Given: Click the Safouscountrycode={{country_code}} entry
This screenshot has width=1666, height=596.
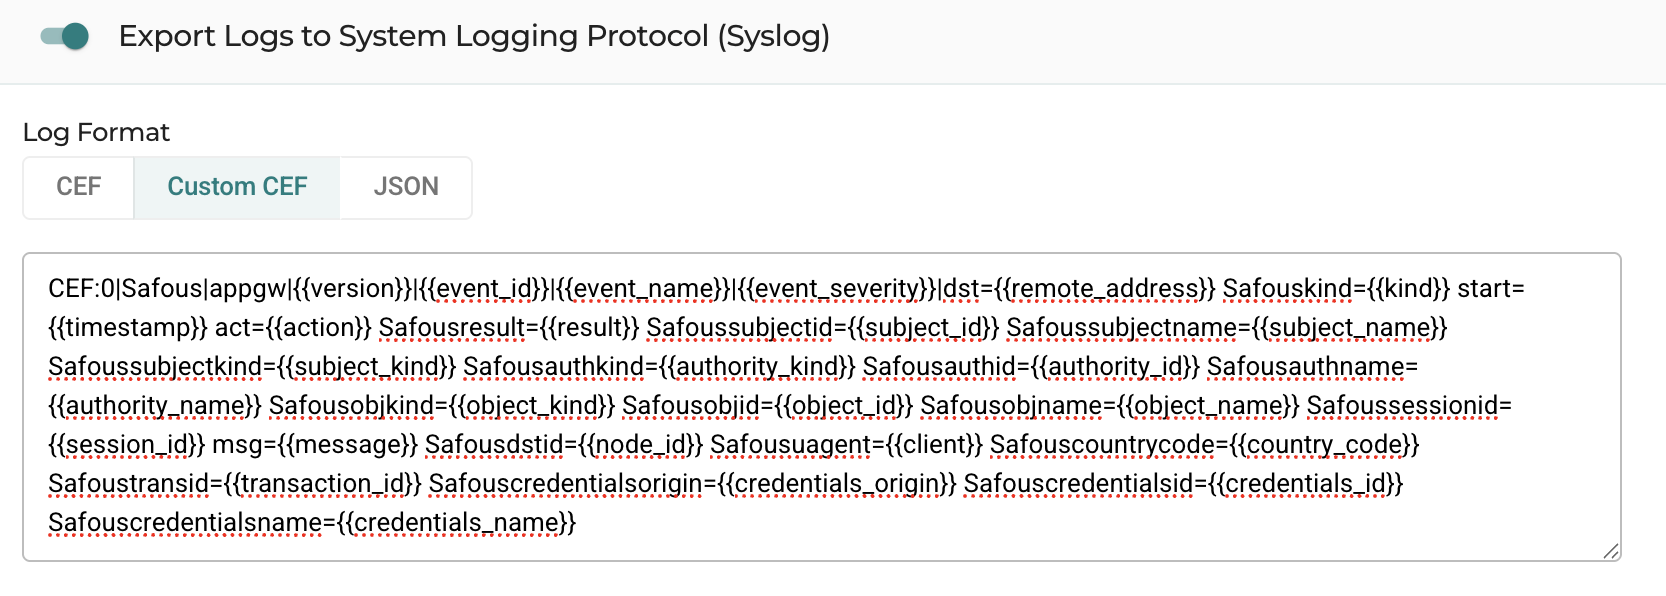Looking at the screenshot, I should (1205, 445).
